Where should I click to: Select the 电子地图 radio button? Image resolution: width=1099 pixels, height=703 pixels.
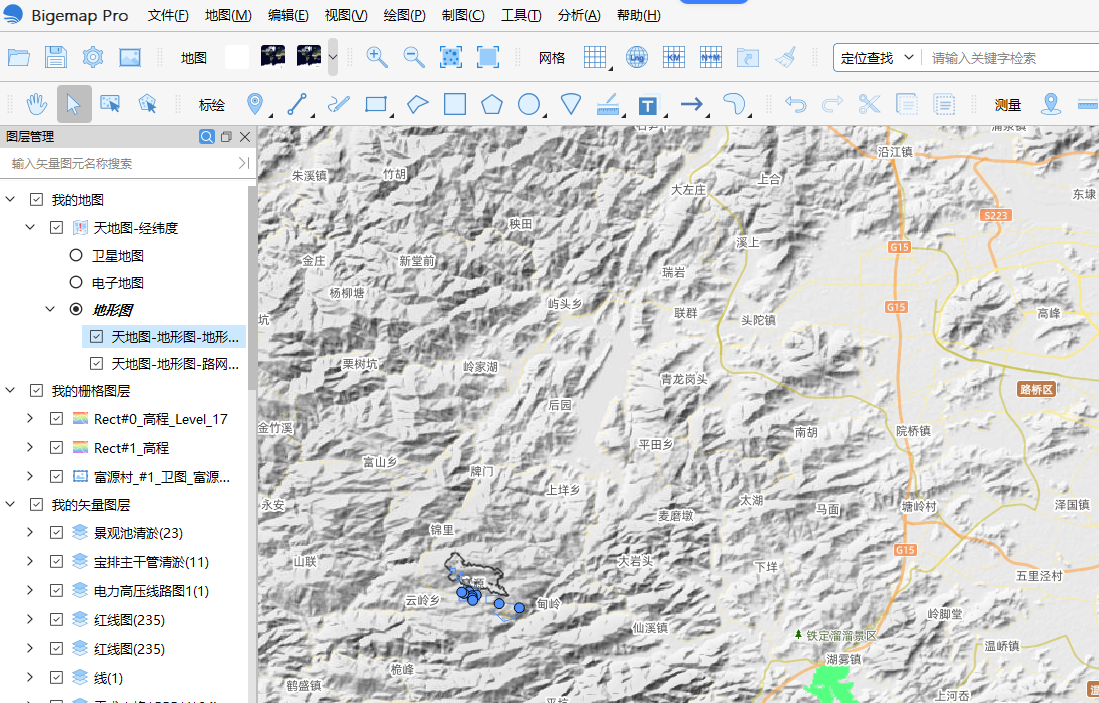pyautogui.click(x=76, y=282)
